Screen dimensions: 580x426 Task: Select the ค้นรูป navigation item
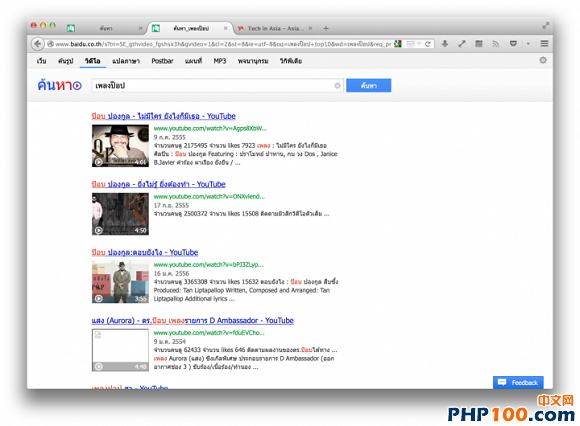(x=65, y=61)
